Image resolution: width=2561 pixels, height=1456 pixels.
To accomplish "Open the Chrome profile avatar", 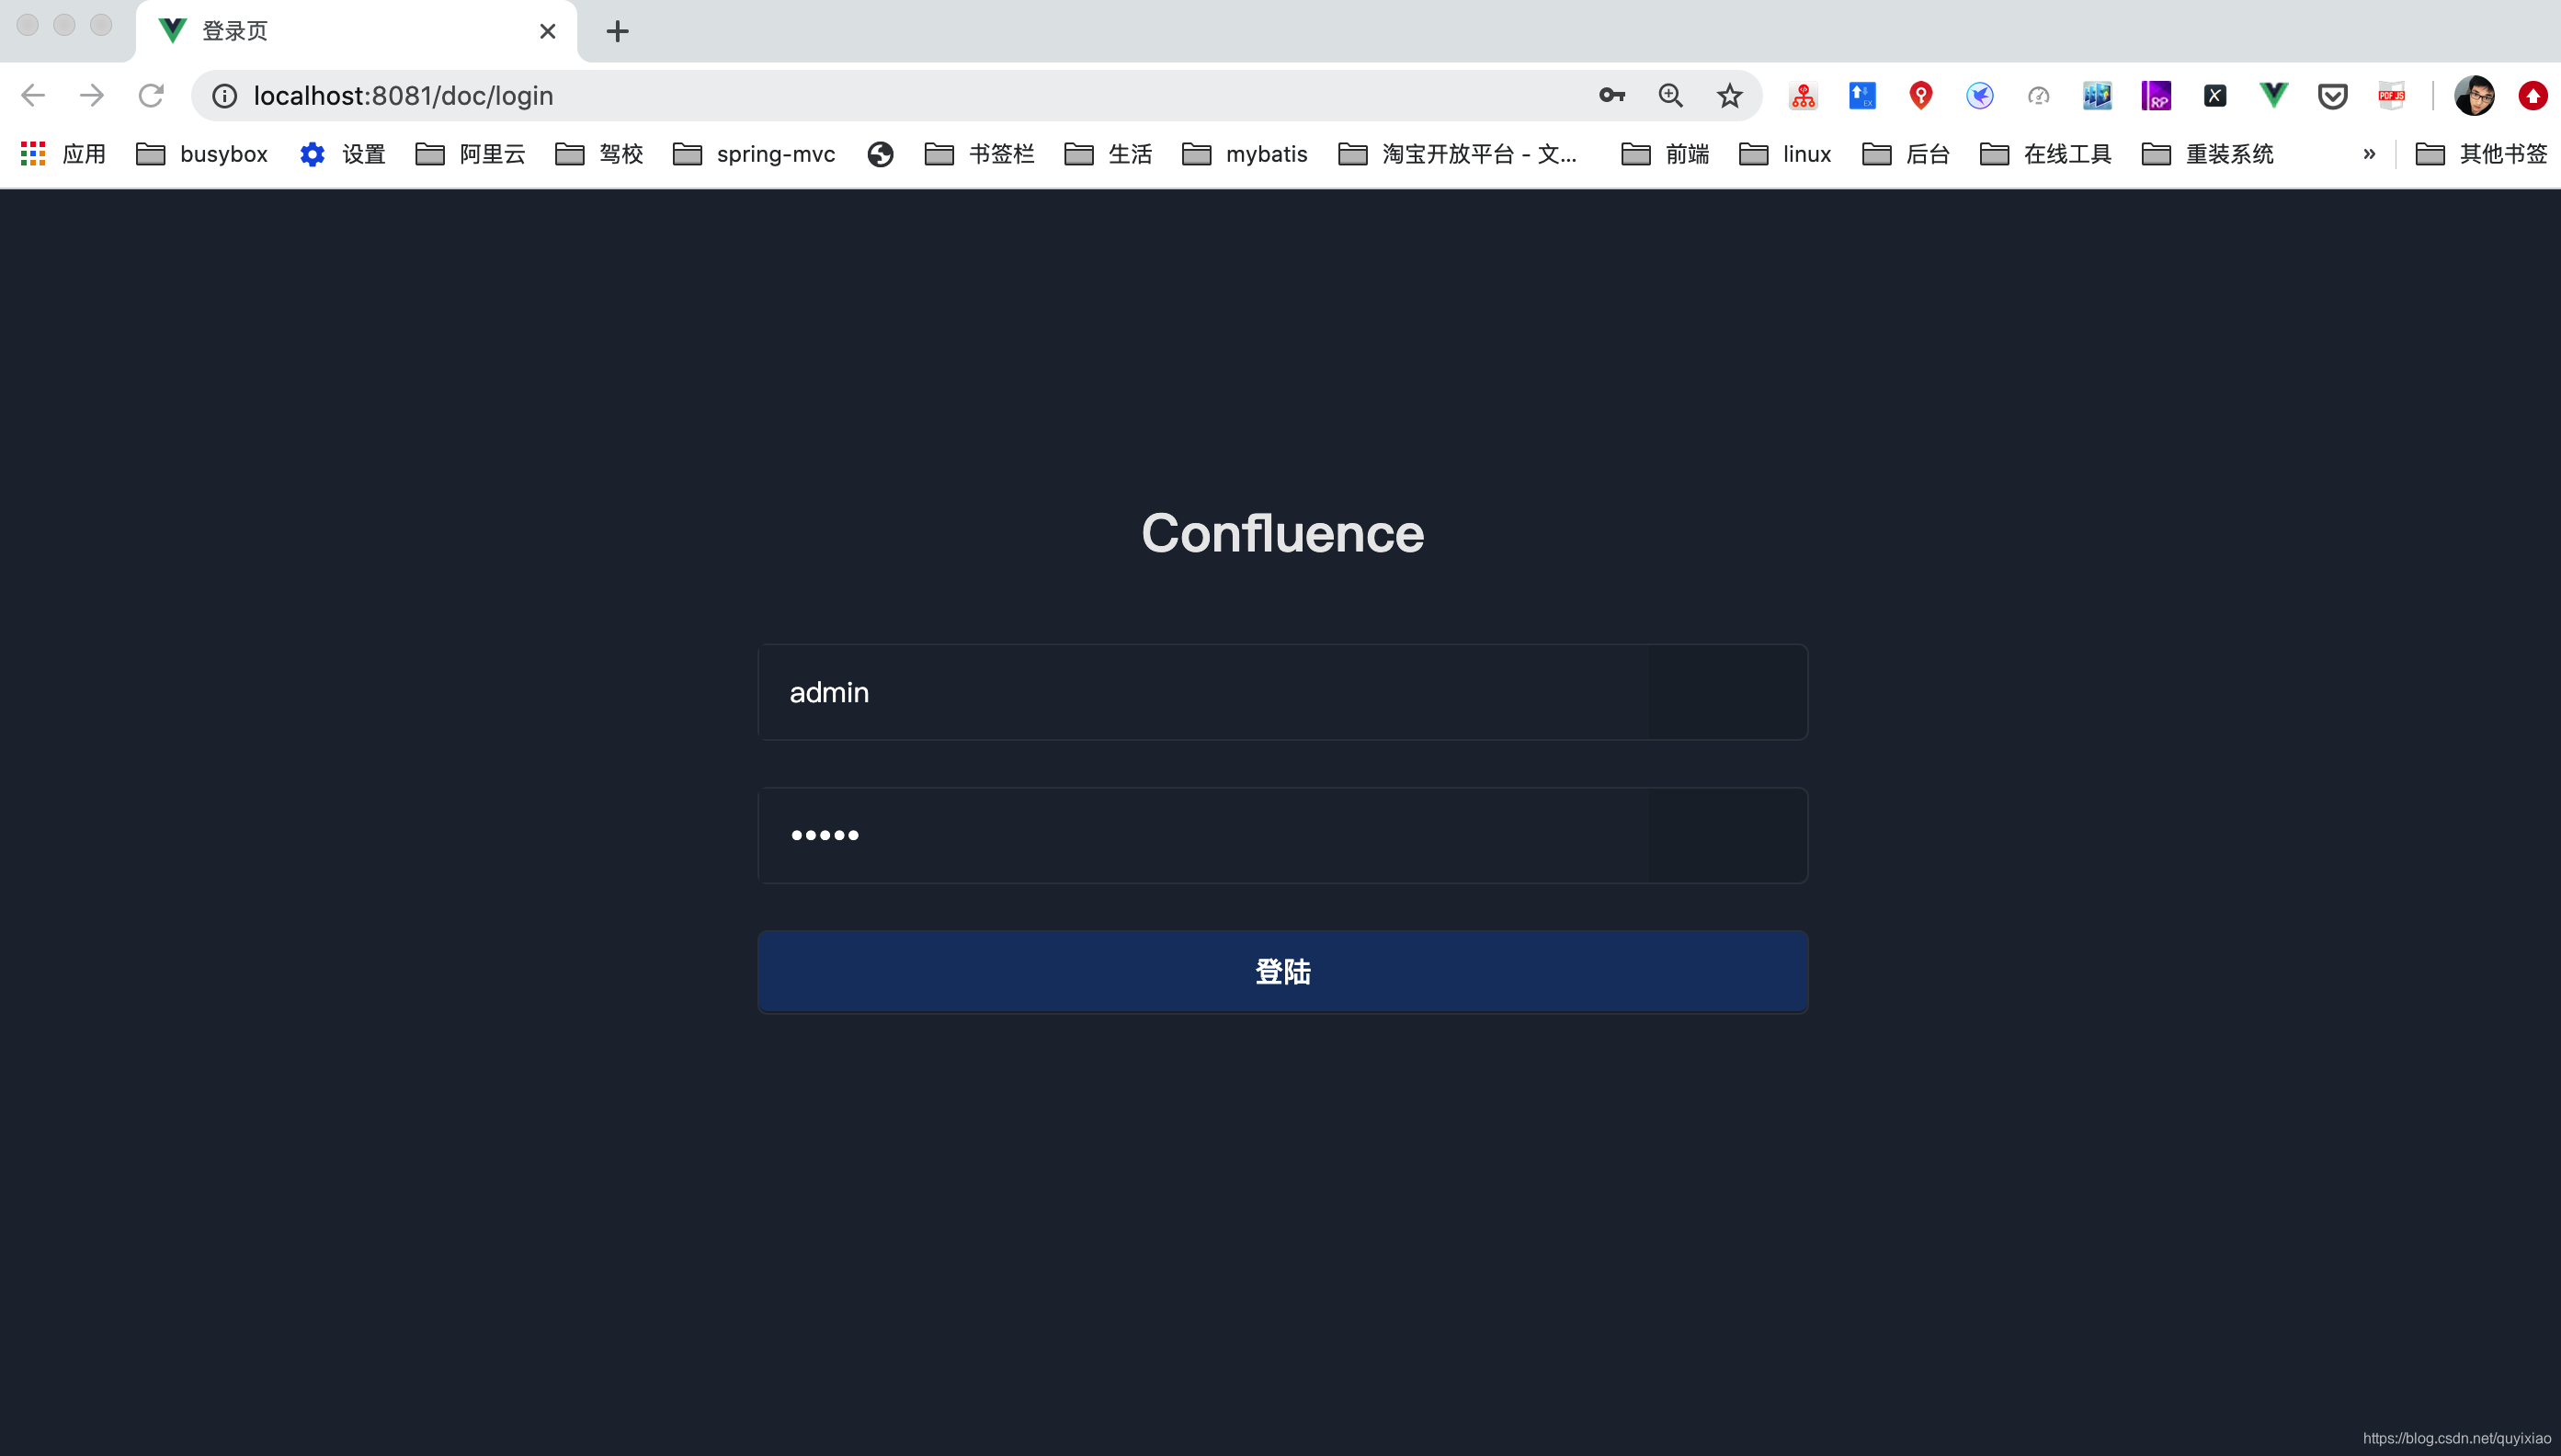I will pyautogui.click(x=2475, y=96).
